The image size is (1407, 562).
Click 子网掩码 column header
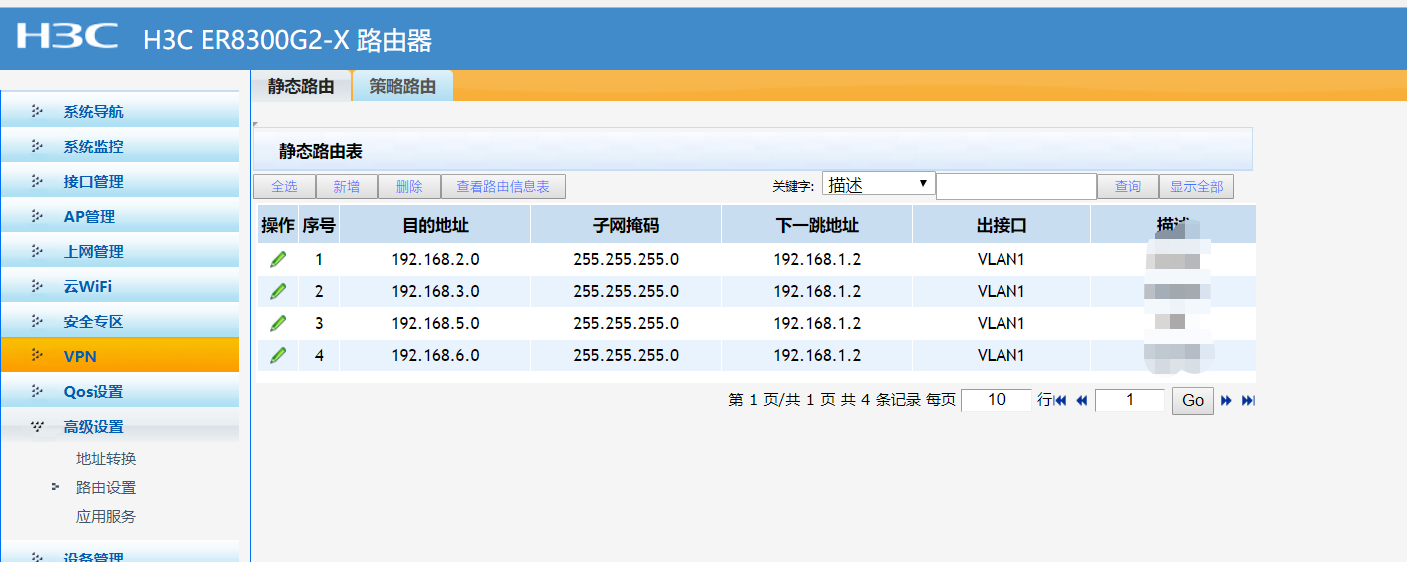click(626, 226)
